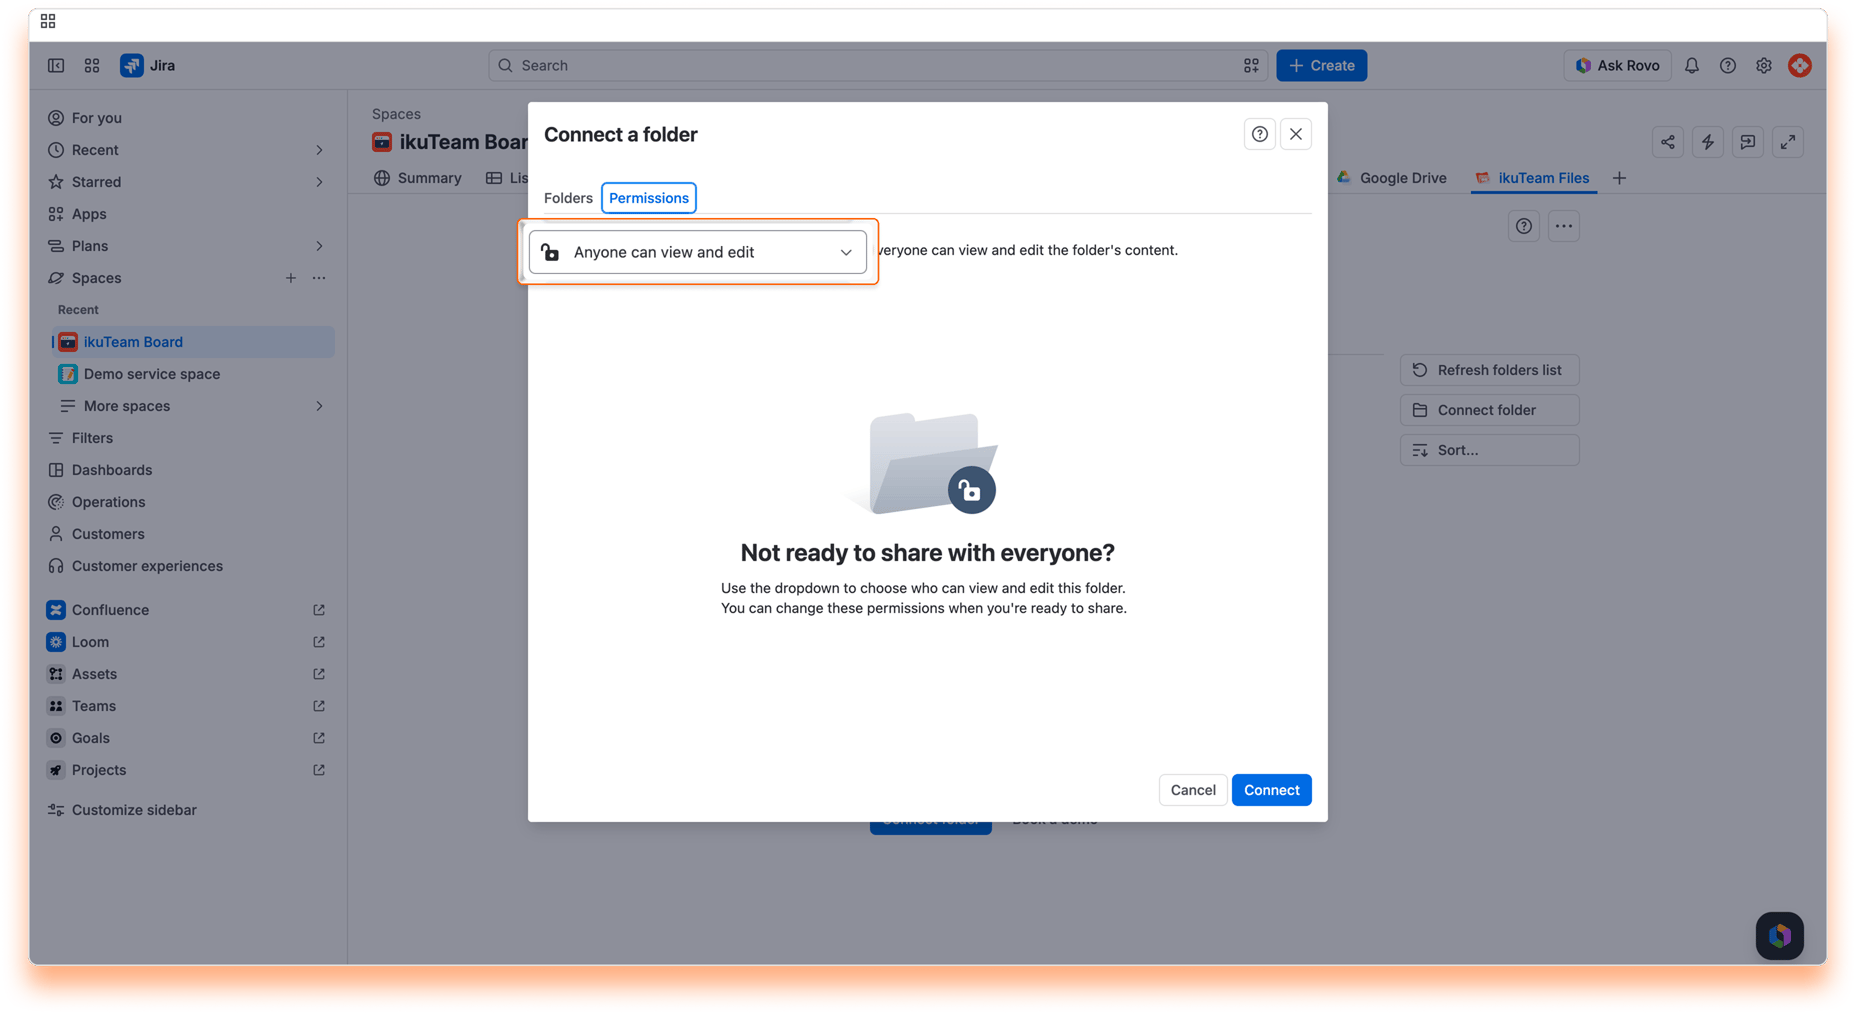This screenshot has width=1856, height=1014.
Task: Open the help question mark in top bar
Action: [x=1728, y=65]
